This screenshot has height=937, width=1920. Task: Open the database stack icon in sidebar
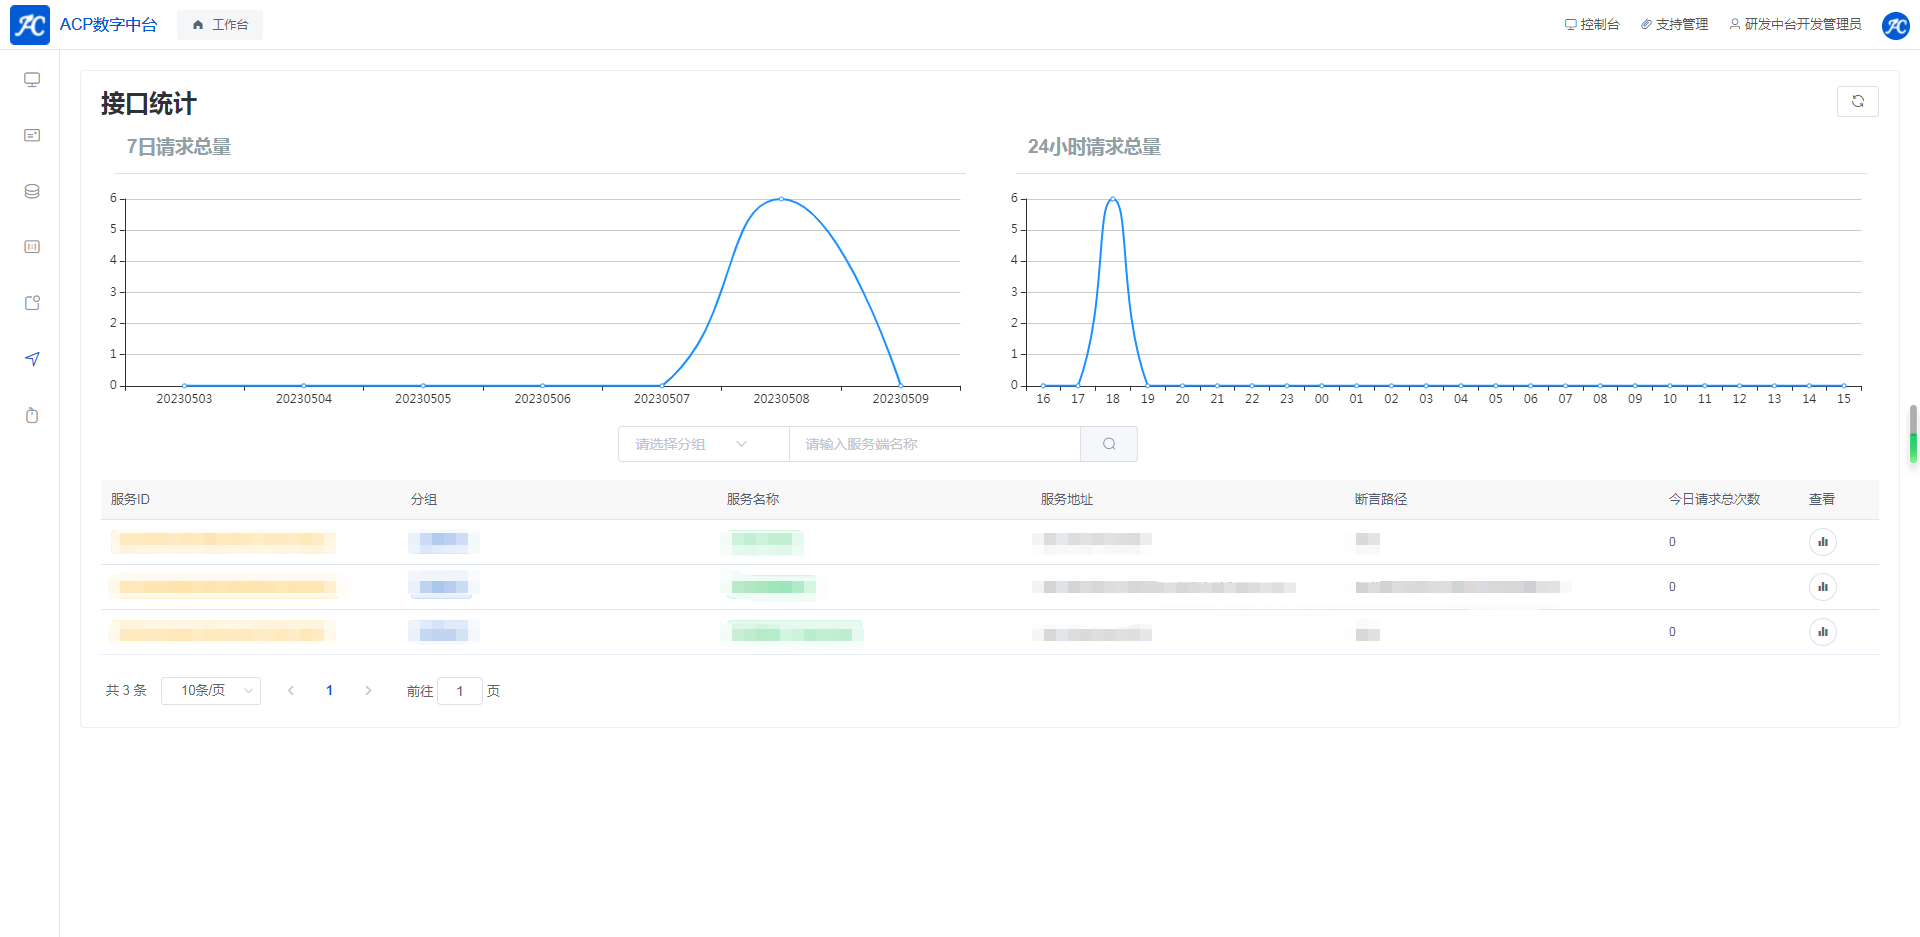pyautogui.click(x=32, y=191)
